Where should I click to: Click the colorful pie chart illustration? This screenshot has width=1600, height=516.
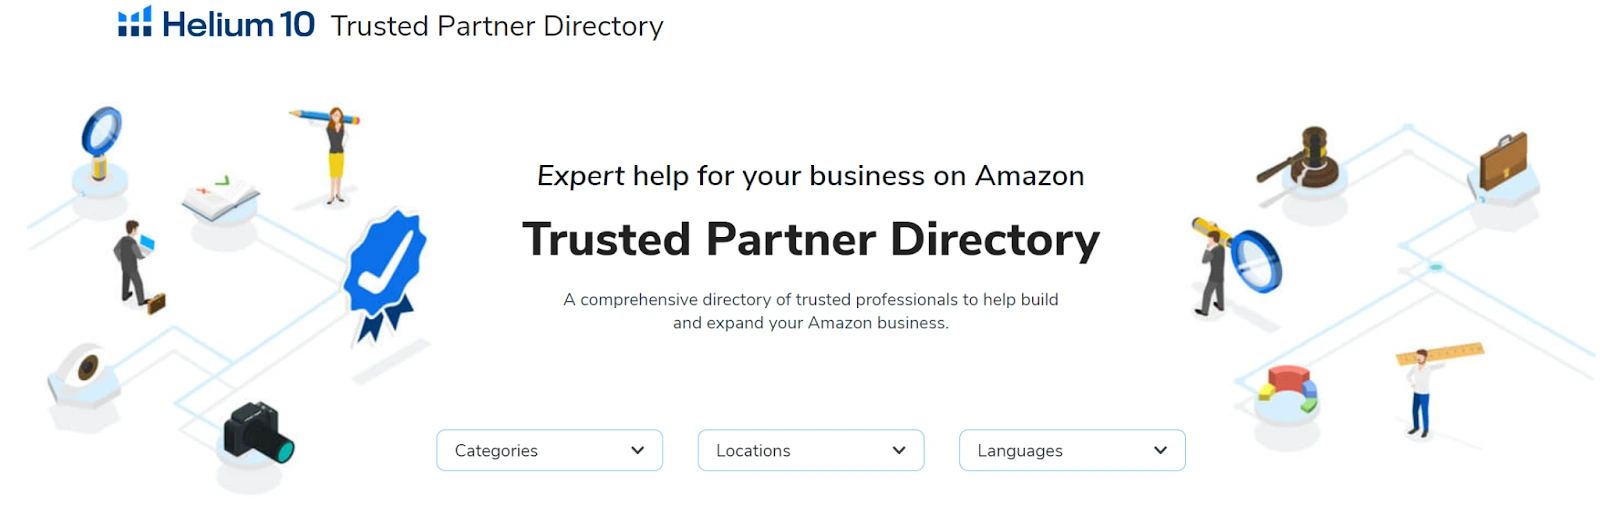click(x=1289, y=389)
